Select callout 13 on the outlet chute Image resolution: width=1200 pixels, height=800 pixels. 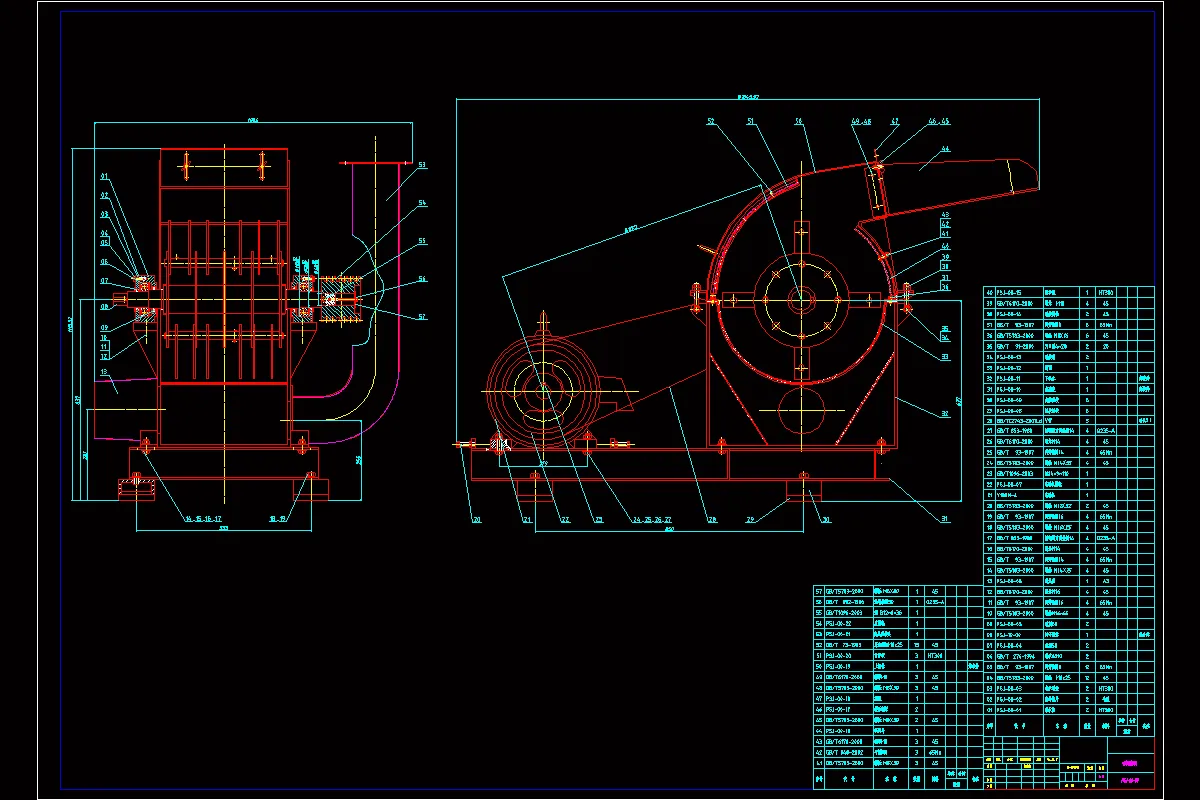(103, 371)
